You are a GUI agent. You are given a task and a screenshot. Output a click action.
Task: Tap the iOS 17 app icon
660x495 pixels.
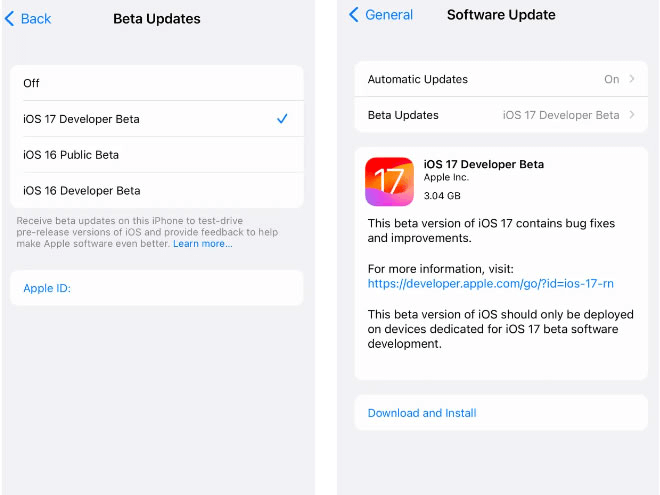(389, 181)
